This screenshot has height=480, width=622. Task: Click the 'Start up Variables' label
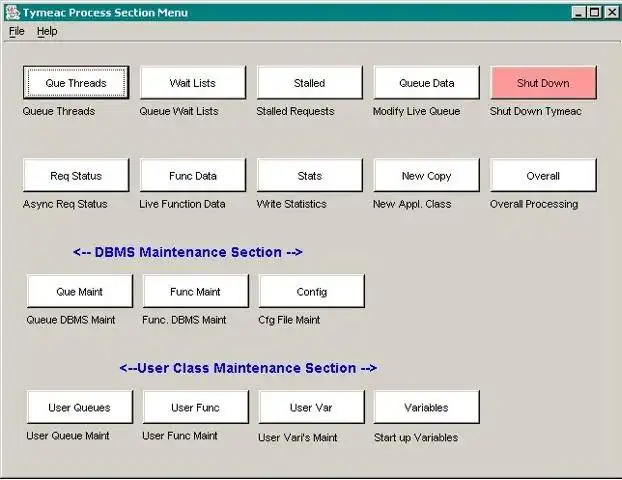416,438
